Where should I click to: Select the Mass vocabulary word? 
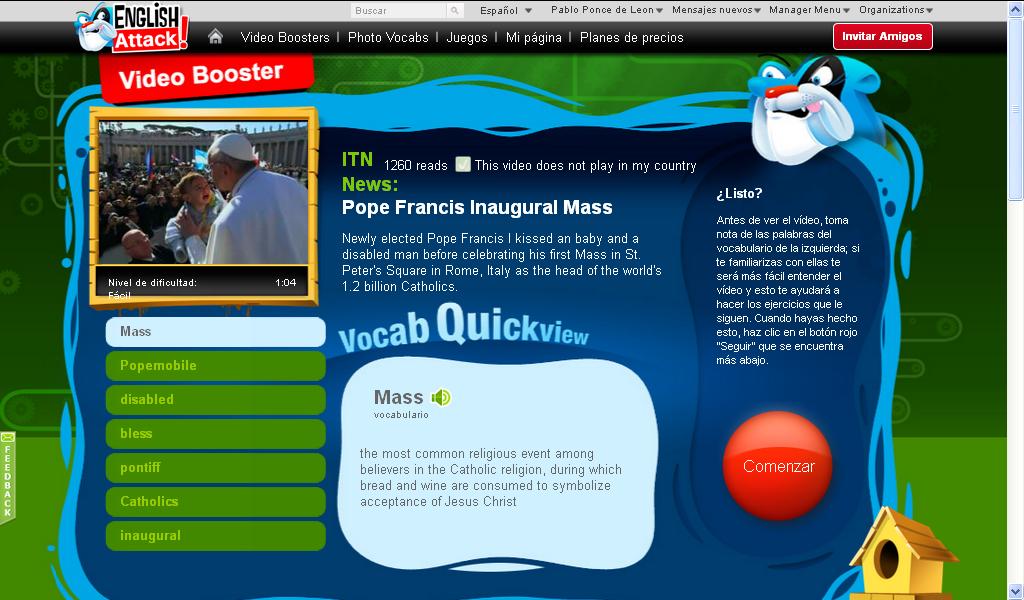pyautogui.click(x=216, y=332)
